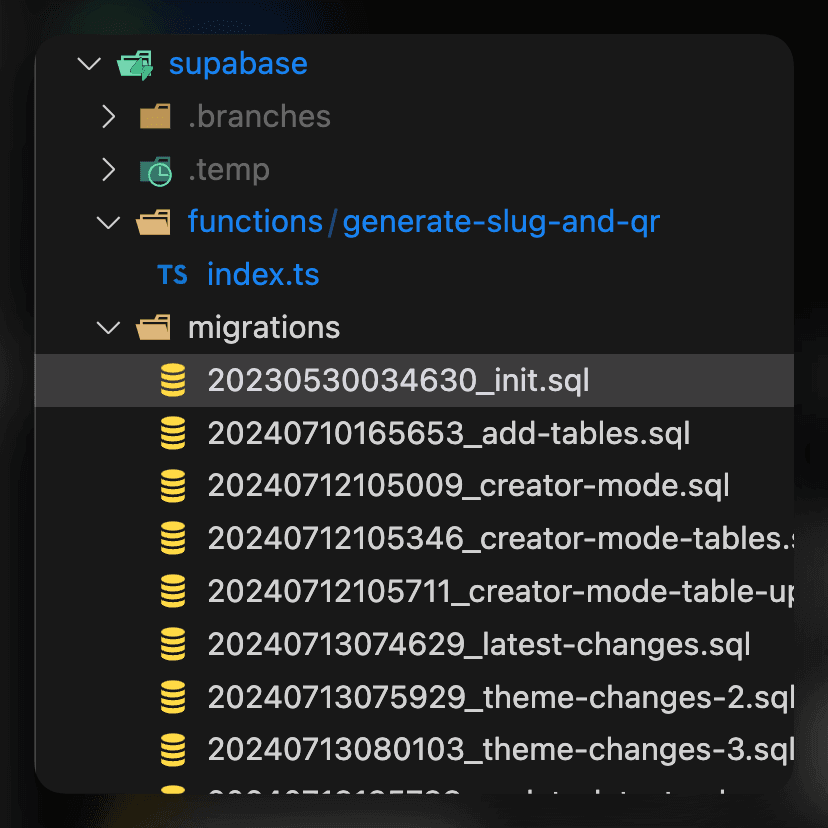
Task: Expand the .temp folder arrow
Action: click(109, 170)
